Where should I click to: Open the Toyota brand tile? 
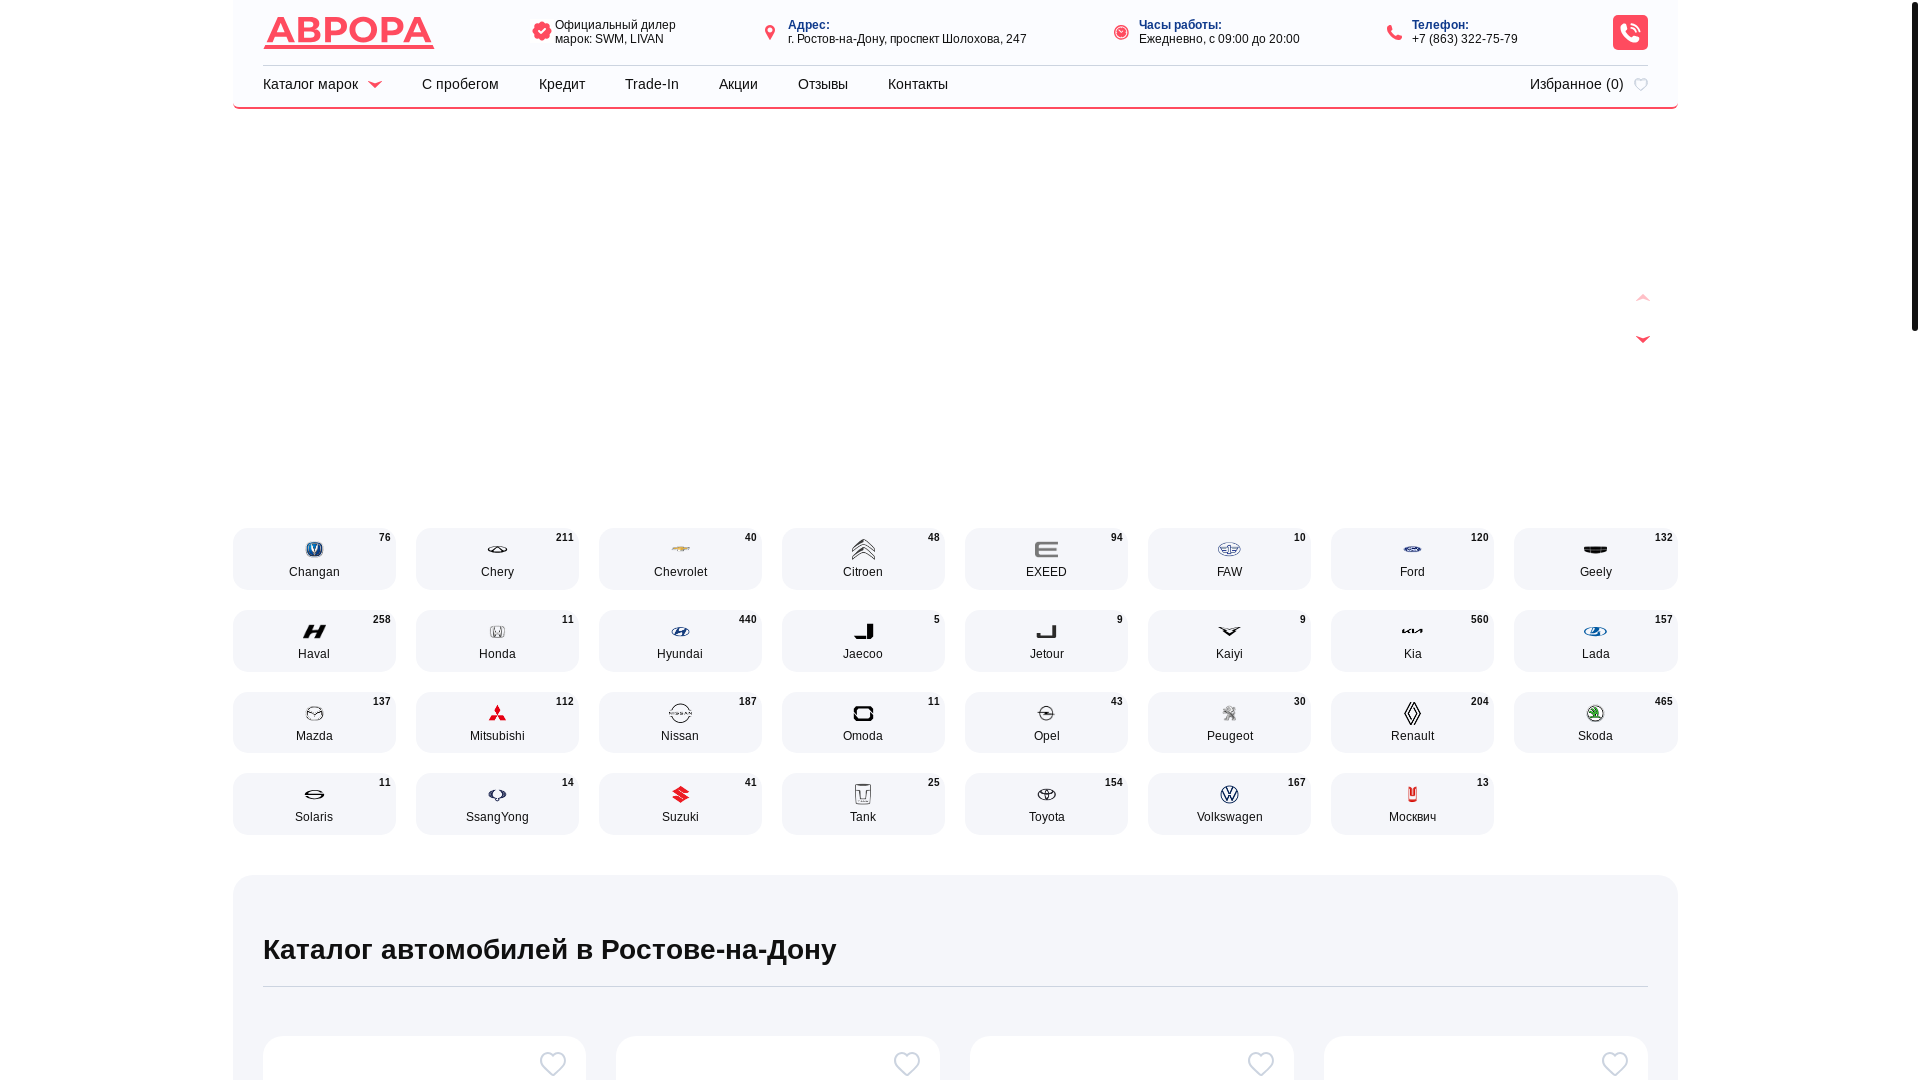click(1046, 804)
